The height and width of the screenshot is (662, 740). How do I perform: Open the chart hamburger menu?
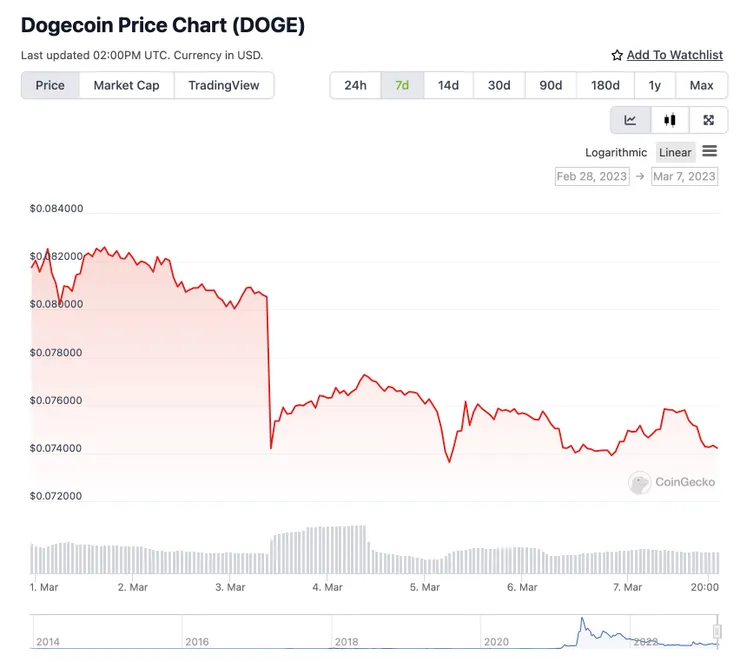tap(709, 151)
